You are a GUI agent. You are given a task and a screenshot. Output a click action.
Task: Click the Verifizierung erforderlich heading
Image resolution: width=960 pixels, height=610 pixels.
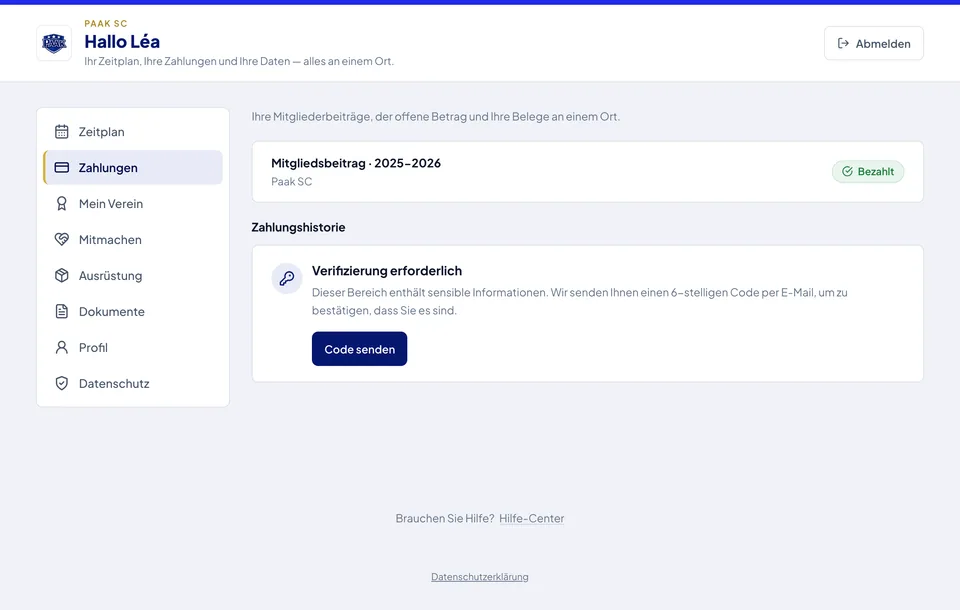point(387,271)
